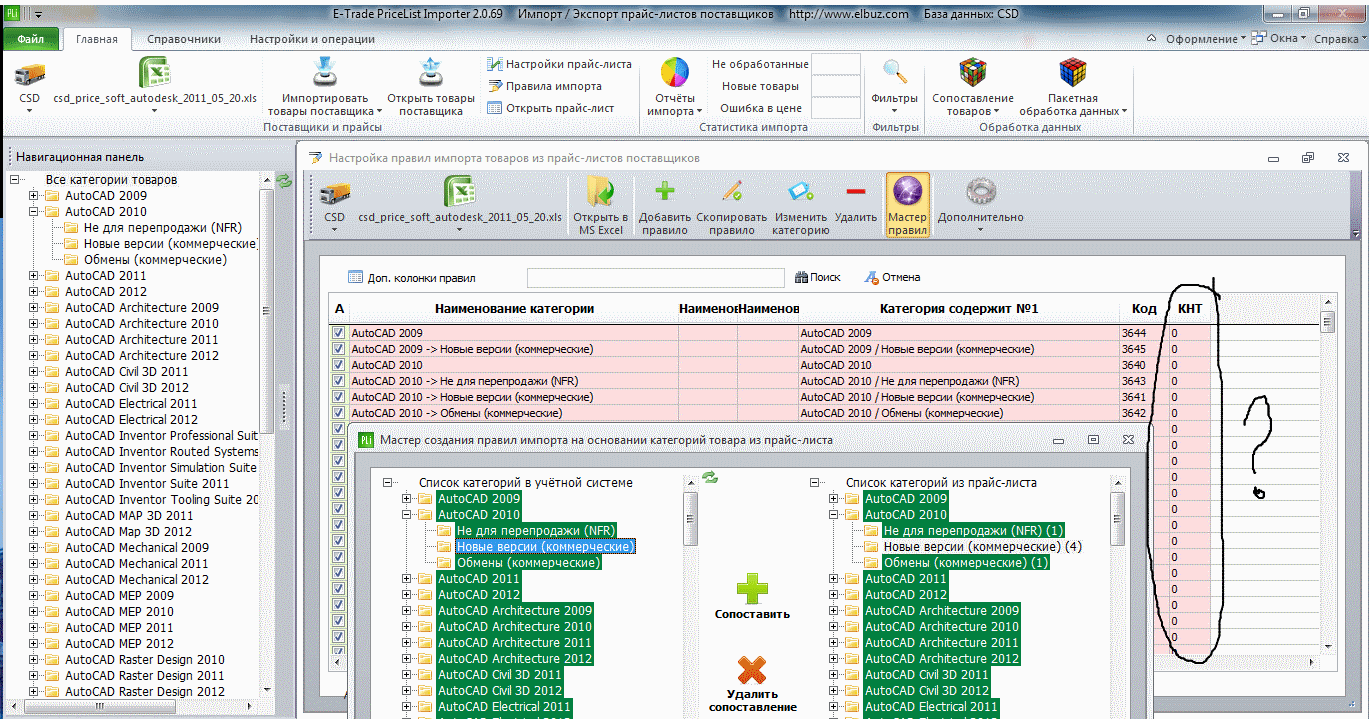Open Дополнительно gear icon
The image size is (1369, 719).
[x=980, y=192]
